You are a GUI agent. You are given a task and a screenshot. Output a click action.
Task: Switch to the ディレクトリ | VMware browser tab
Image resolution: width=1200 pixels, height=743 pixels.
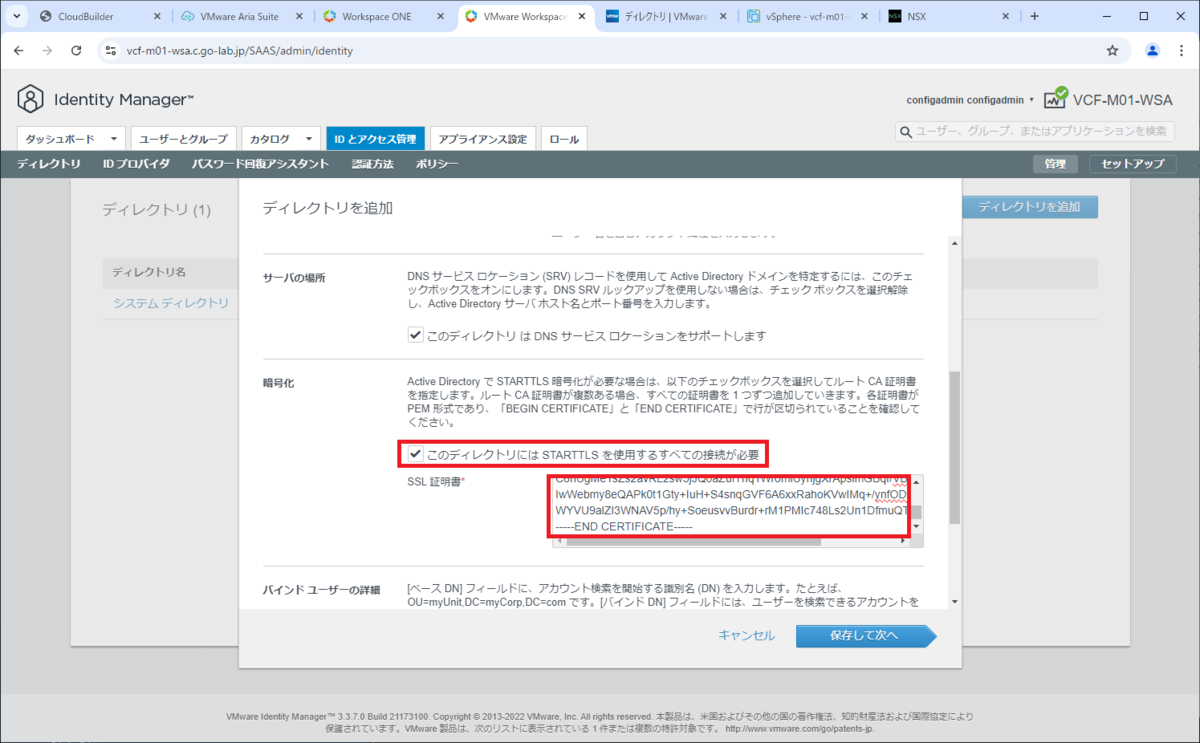click(667, 17)
